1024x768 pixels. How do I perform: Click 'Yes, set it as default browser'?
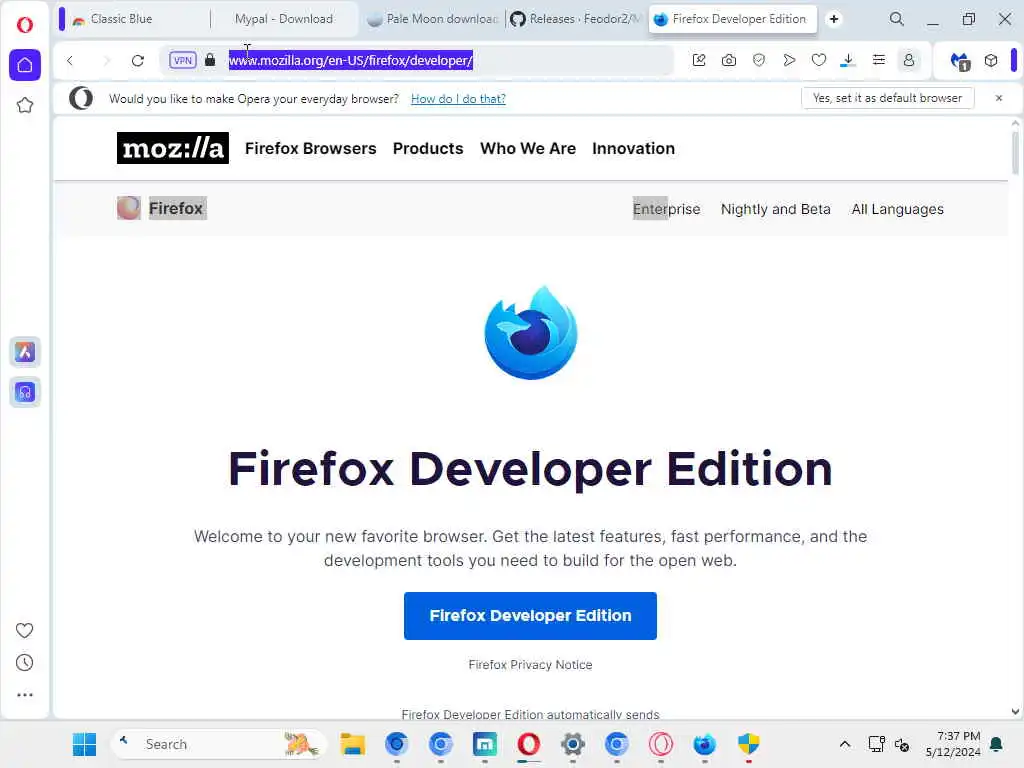pyautogui.click(x=887, y=98)
